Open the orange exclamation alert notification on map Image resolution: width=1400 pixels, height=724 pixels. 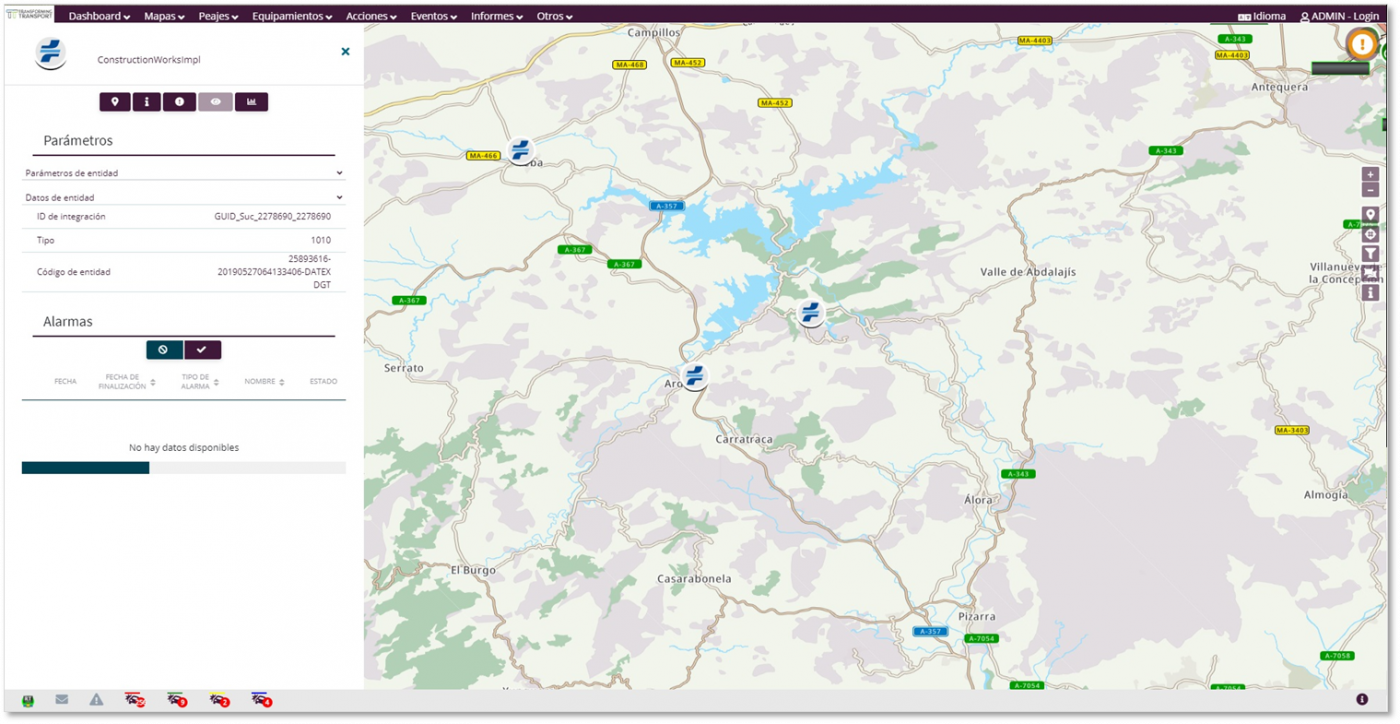coord(1361,44)
